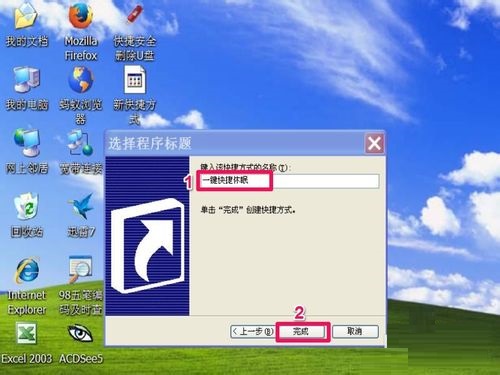Click the Internet Explorer desktop icon
Viewport: 500px width, 375px height.
27,270
